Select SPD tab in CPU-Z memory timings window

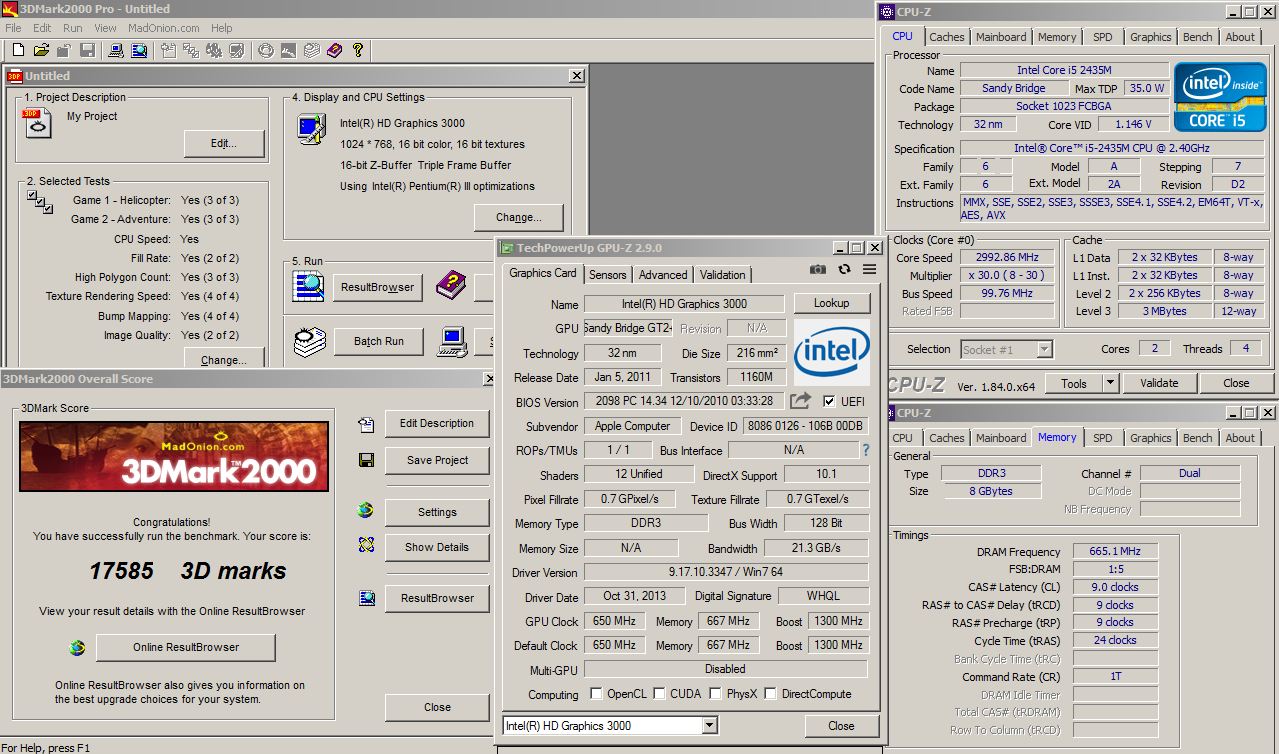pos(1102,438)
